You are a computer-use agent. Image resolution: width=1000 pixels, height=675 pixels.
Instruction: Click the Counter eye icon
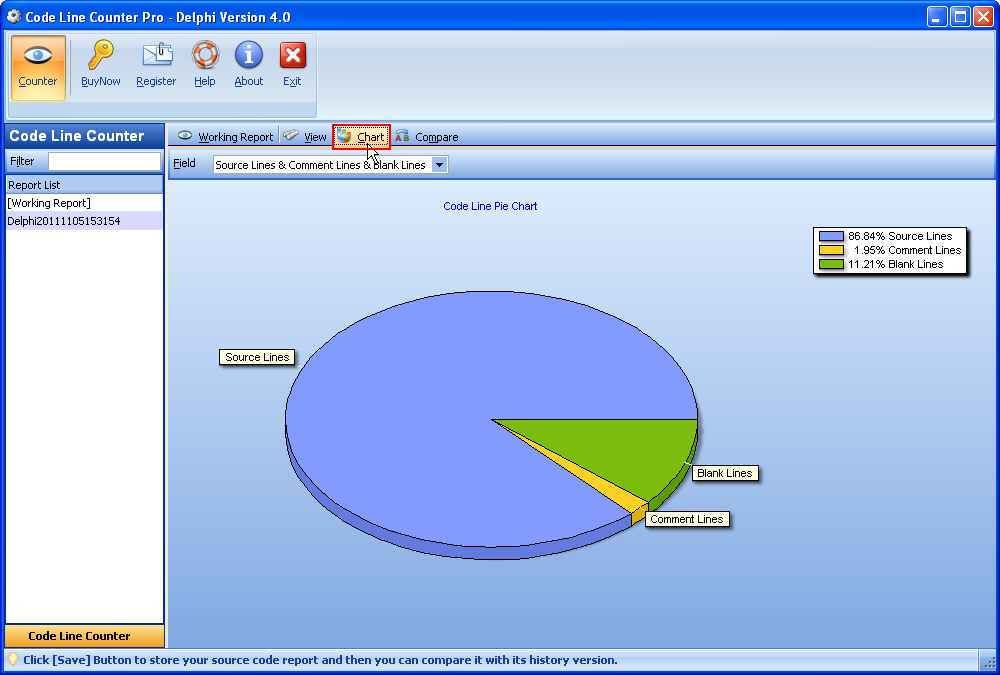[38, 57]
